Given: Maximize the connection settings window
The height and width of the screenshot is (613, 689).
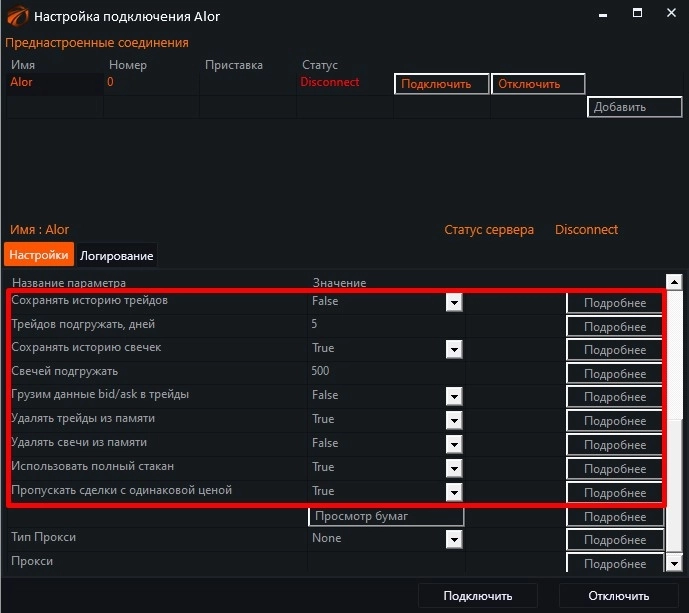Looking at the screenshot, I should point(637,15).
